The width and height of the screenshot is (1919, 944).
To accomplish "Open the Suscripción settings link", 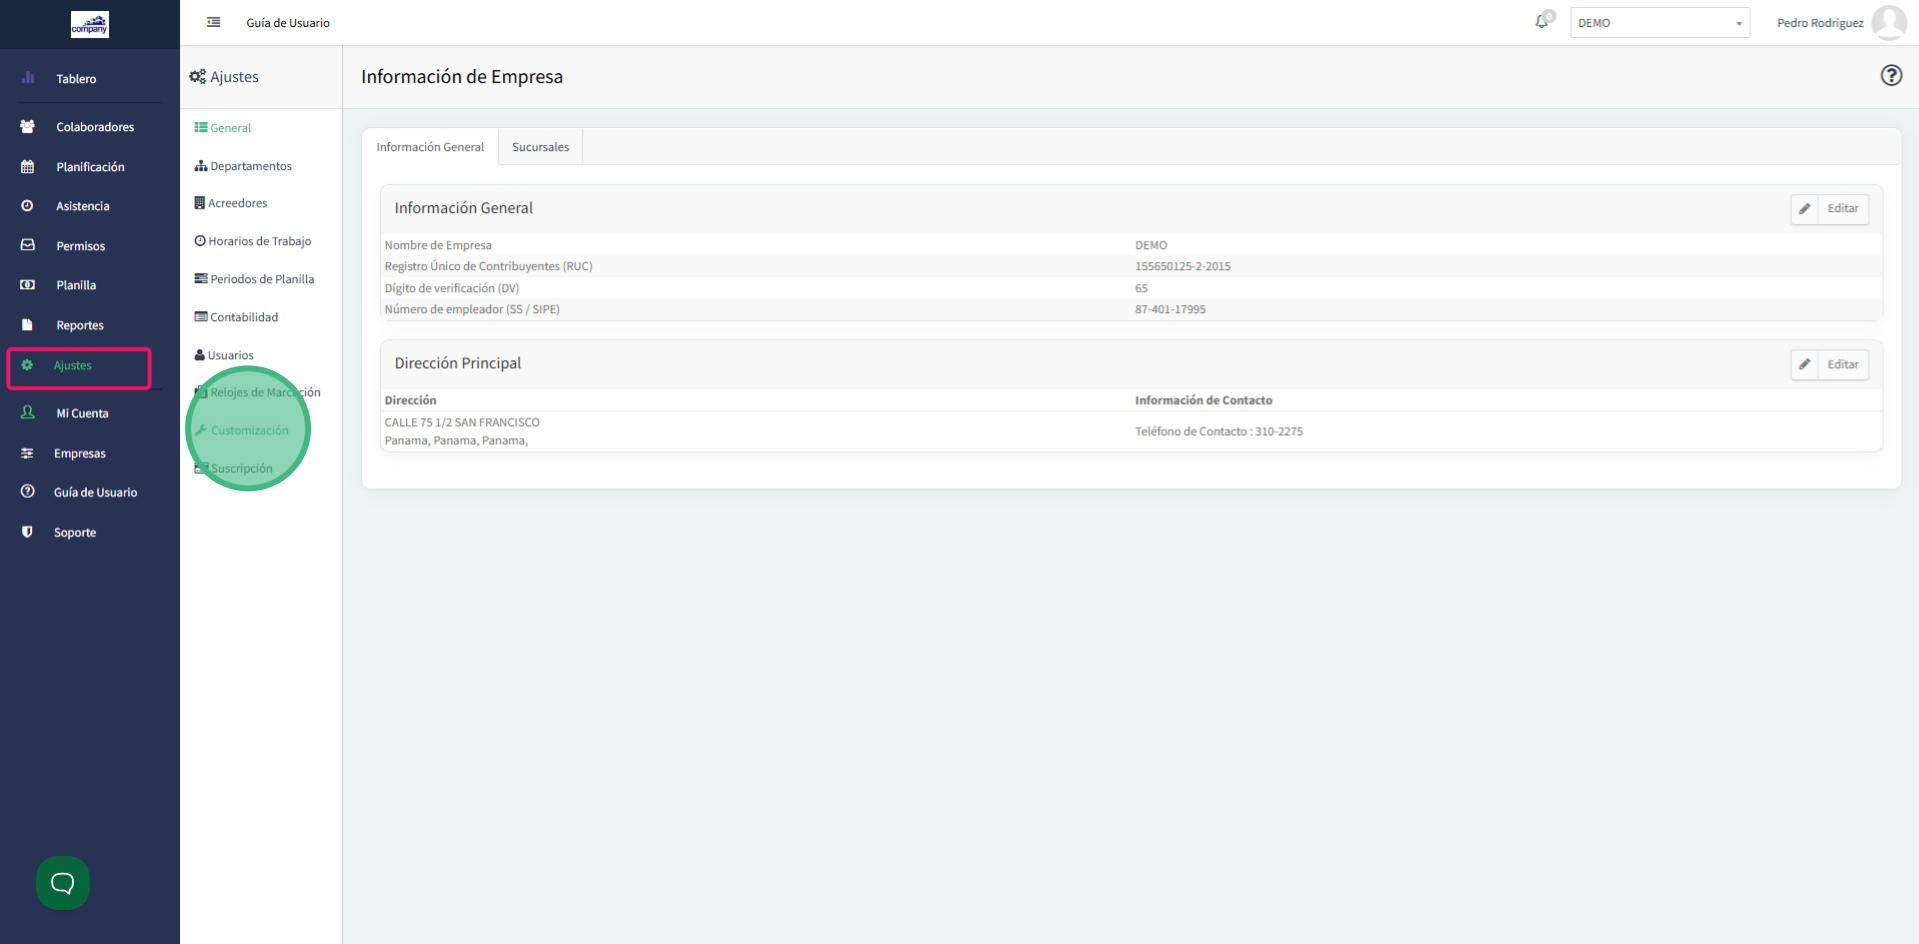I will pos(242,468).
